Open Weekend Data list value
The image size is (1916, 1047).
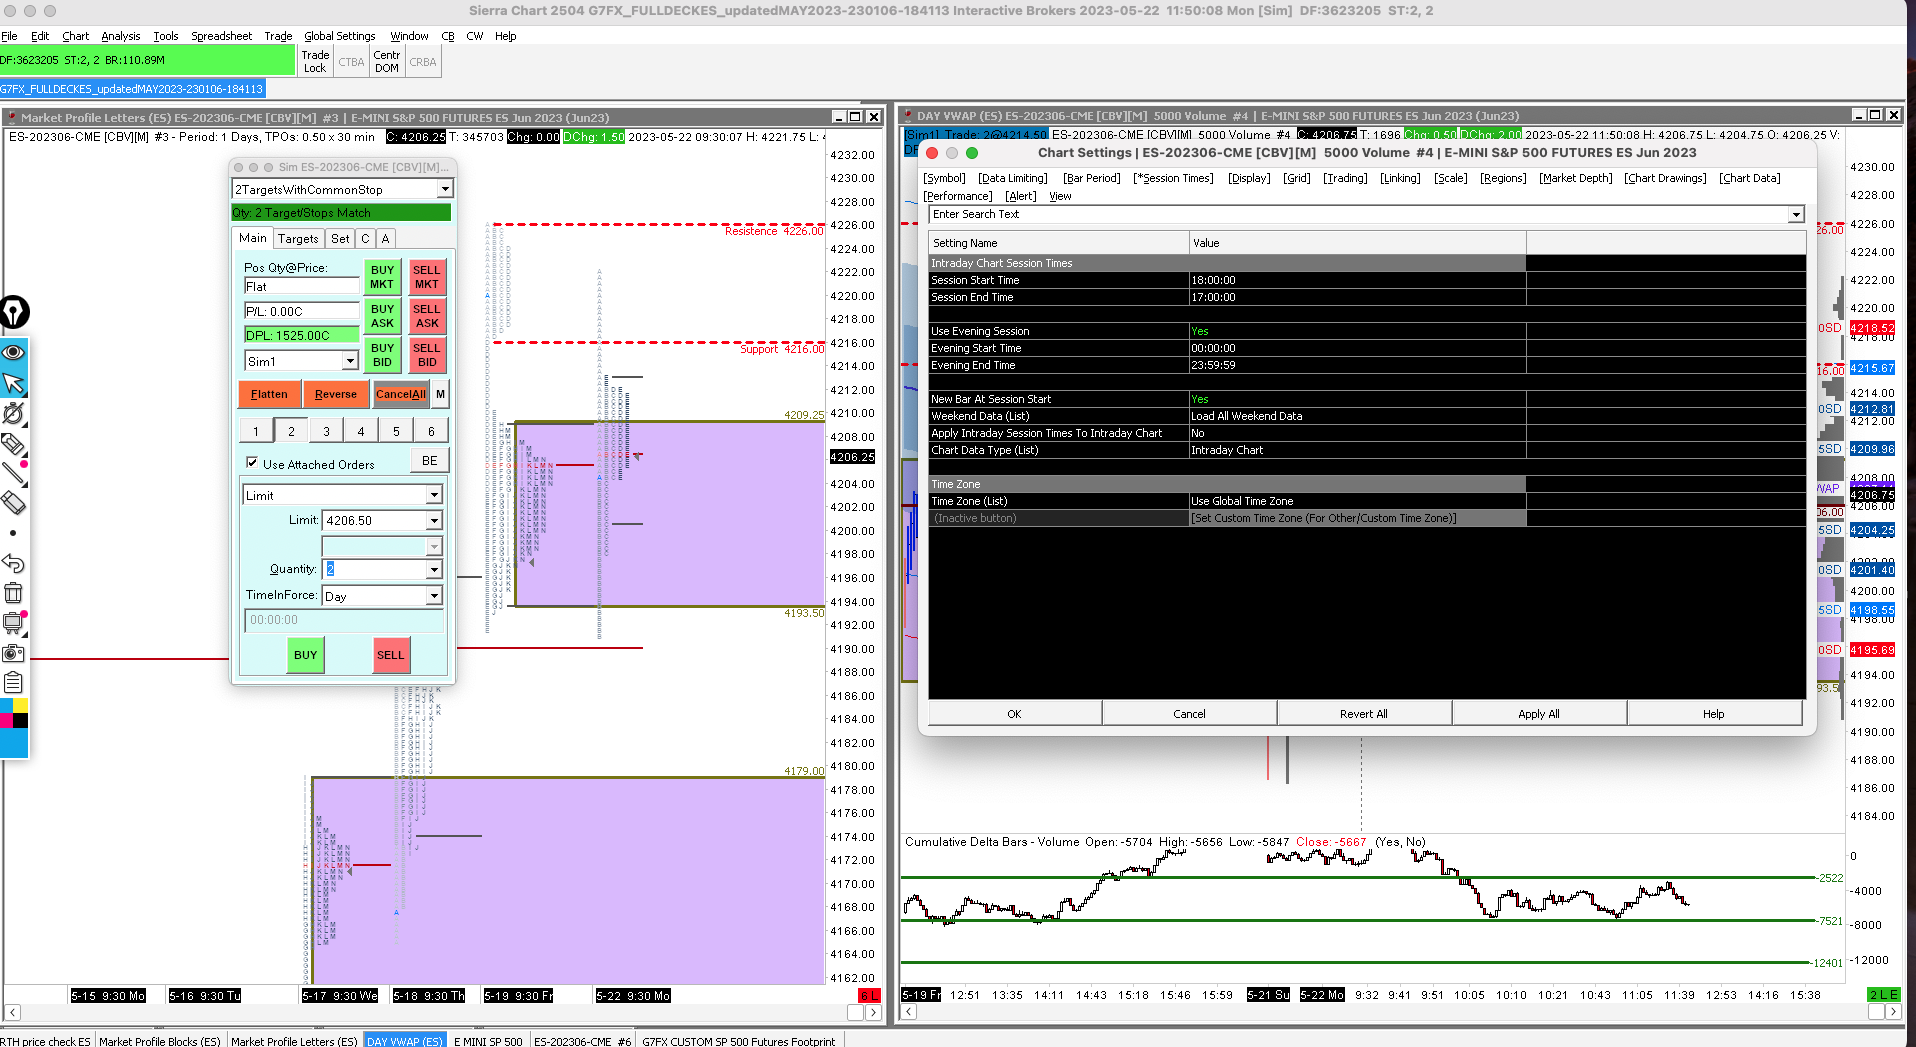[x=1357, y=416]
